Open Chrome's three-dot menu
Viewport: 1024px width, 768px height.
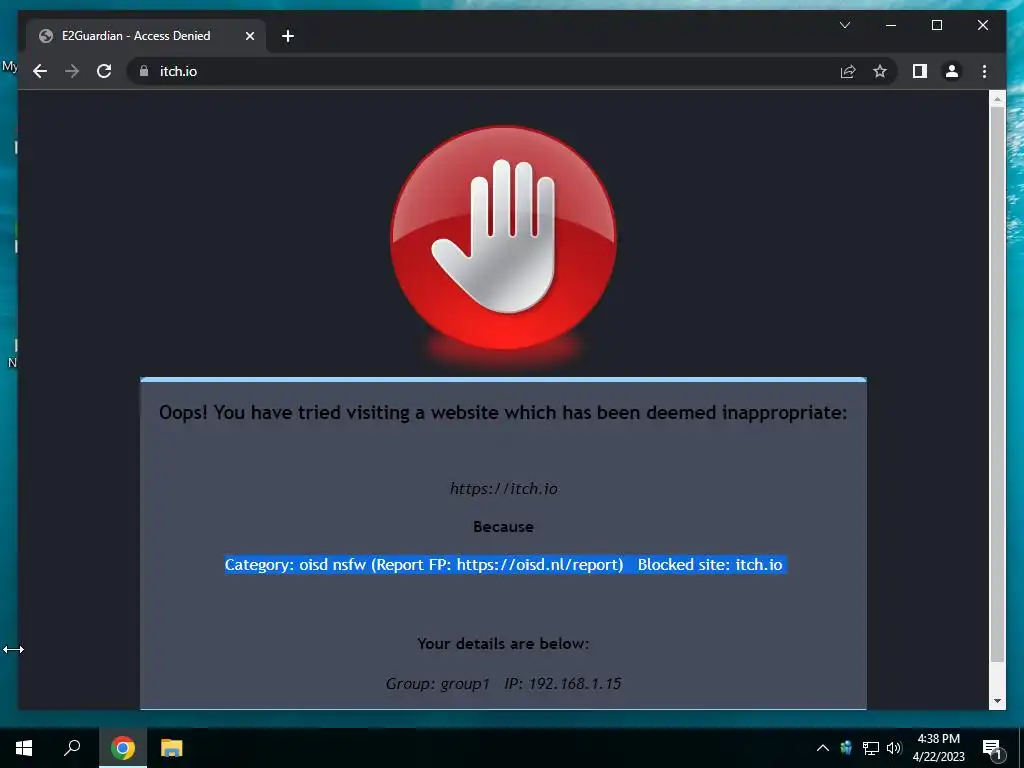[984, 71]
